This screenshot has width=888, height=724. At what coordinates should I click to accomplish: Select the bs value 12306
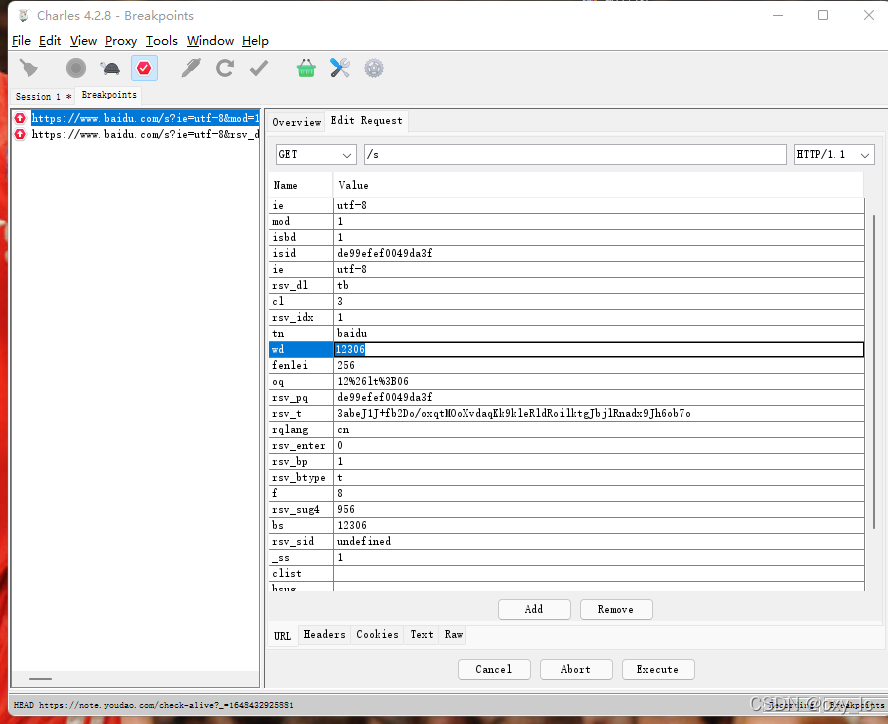point(599,525)
